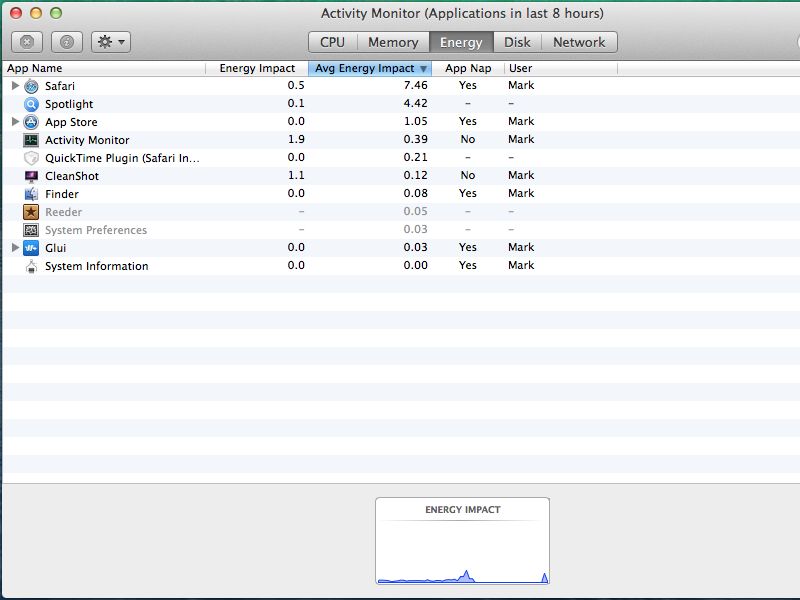Click QuickTime Plugin's 0.21 average value

click(415, 157)
